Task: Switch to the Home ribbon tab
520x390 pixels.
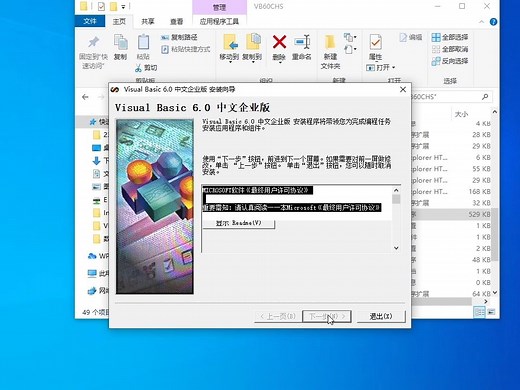Action: tap(119, 21)
